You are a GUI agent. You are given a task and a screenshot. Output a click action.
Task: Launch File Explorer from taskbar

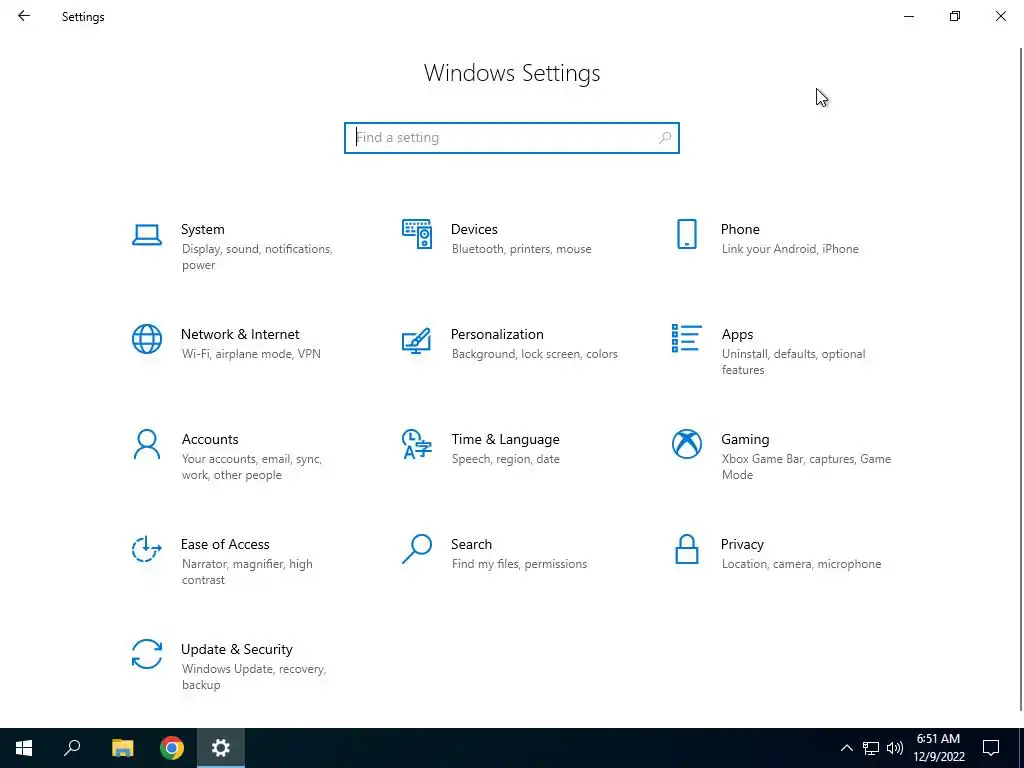point(122,748)
